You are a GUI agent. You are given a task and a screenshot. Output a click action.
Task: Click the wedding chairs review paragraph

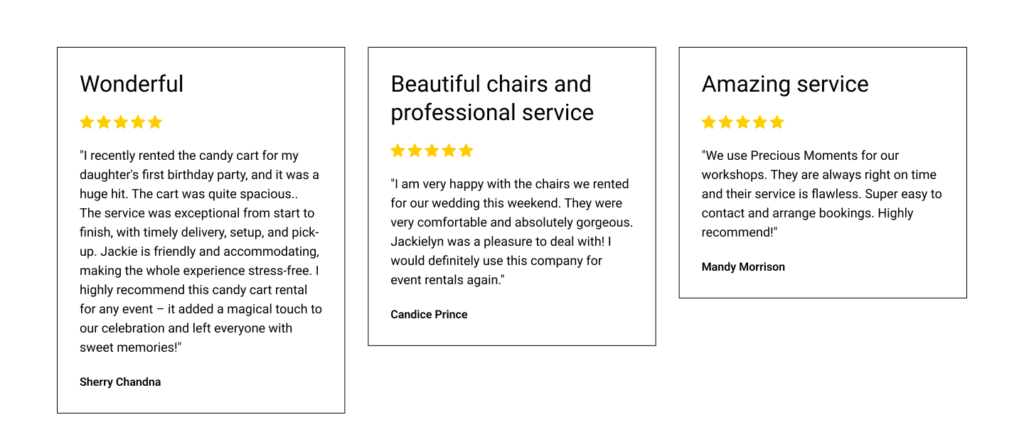coord(511,232)
